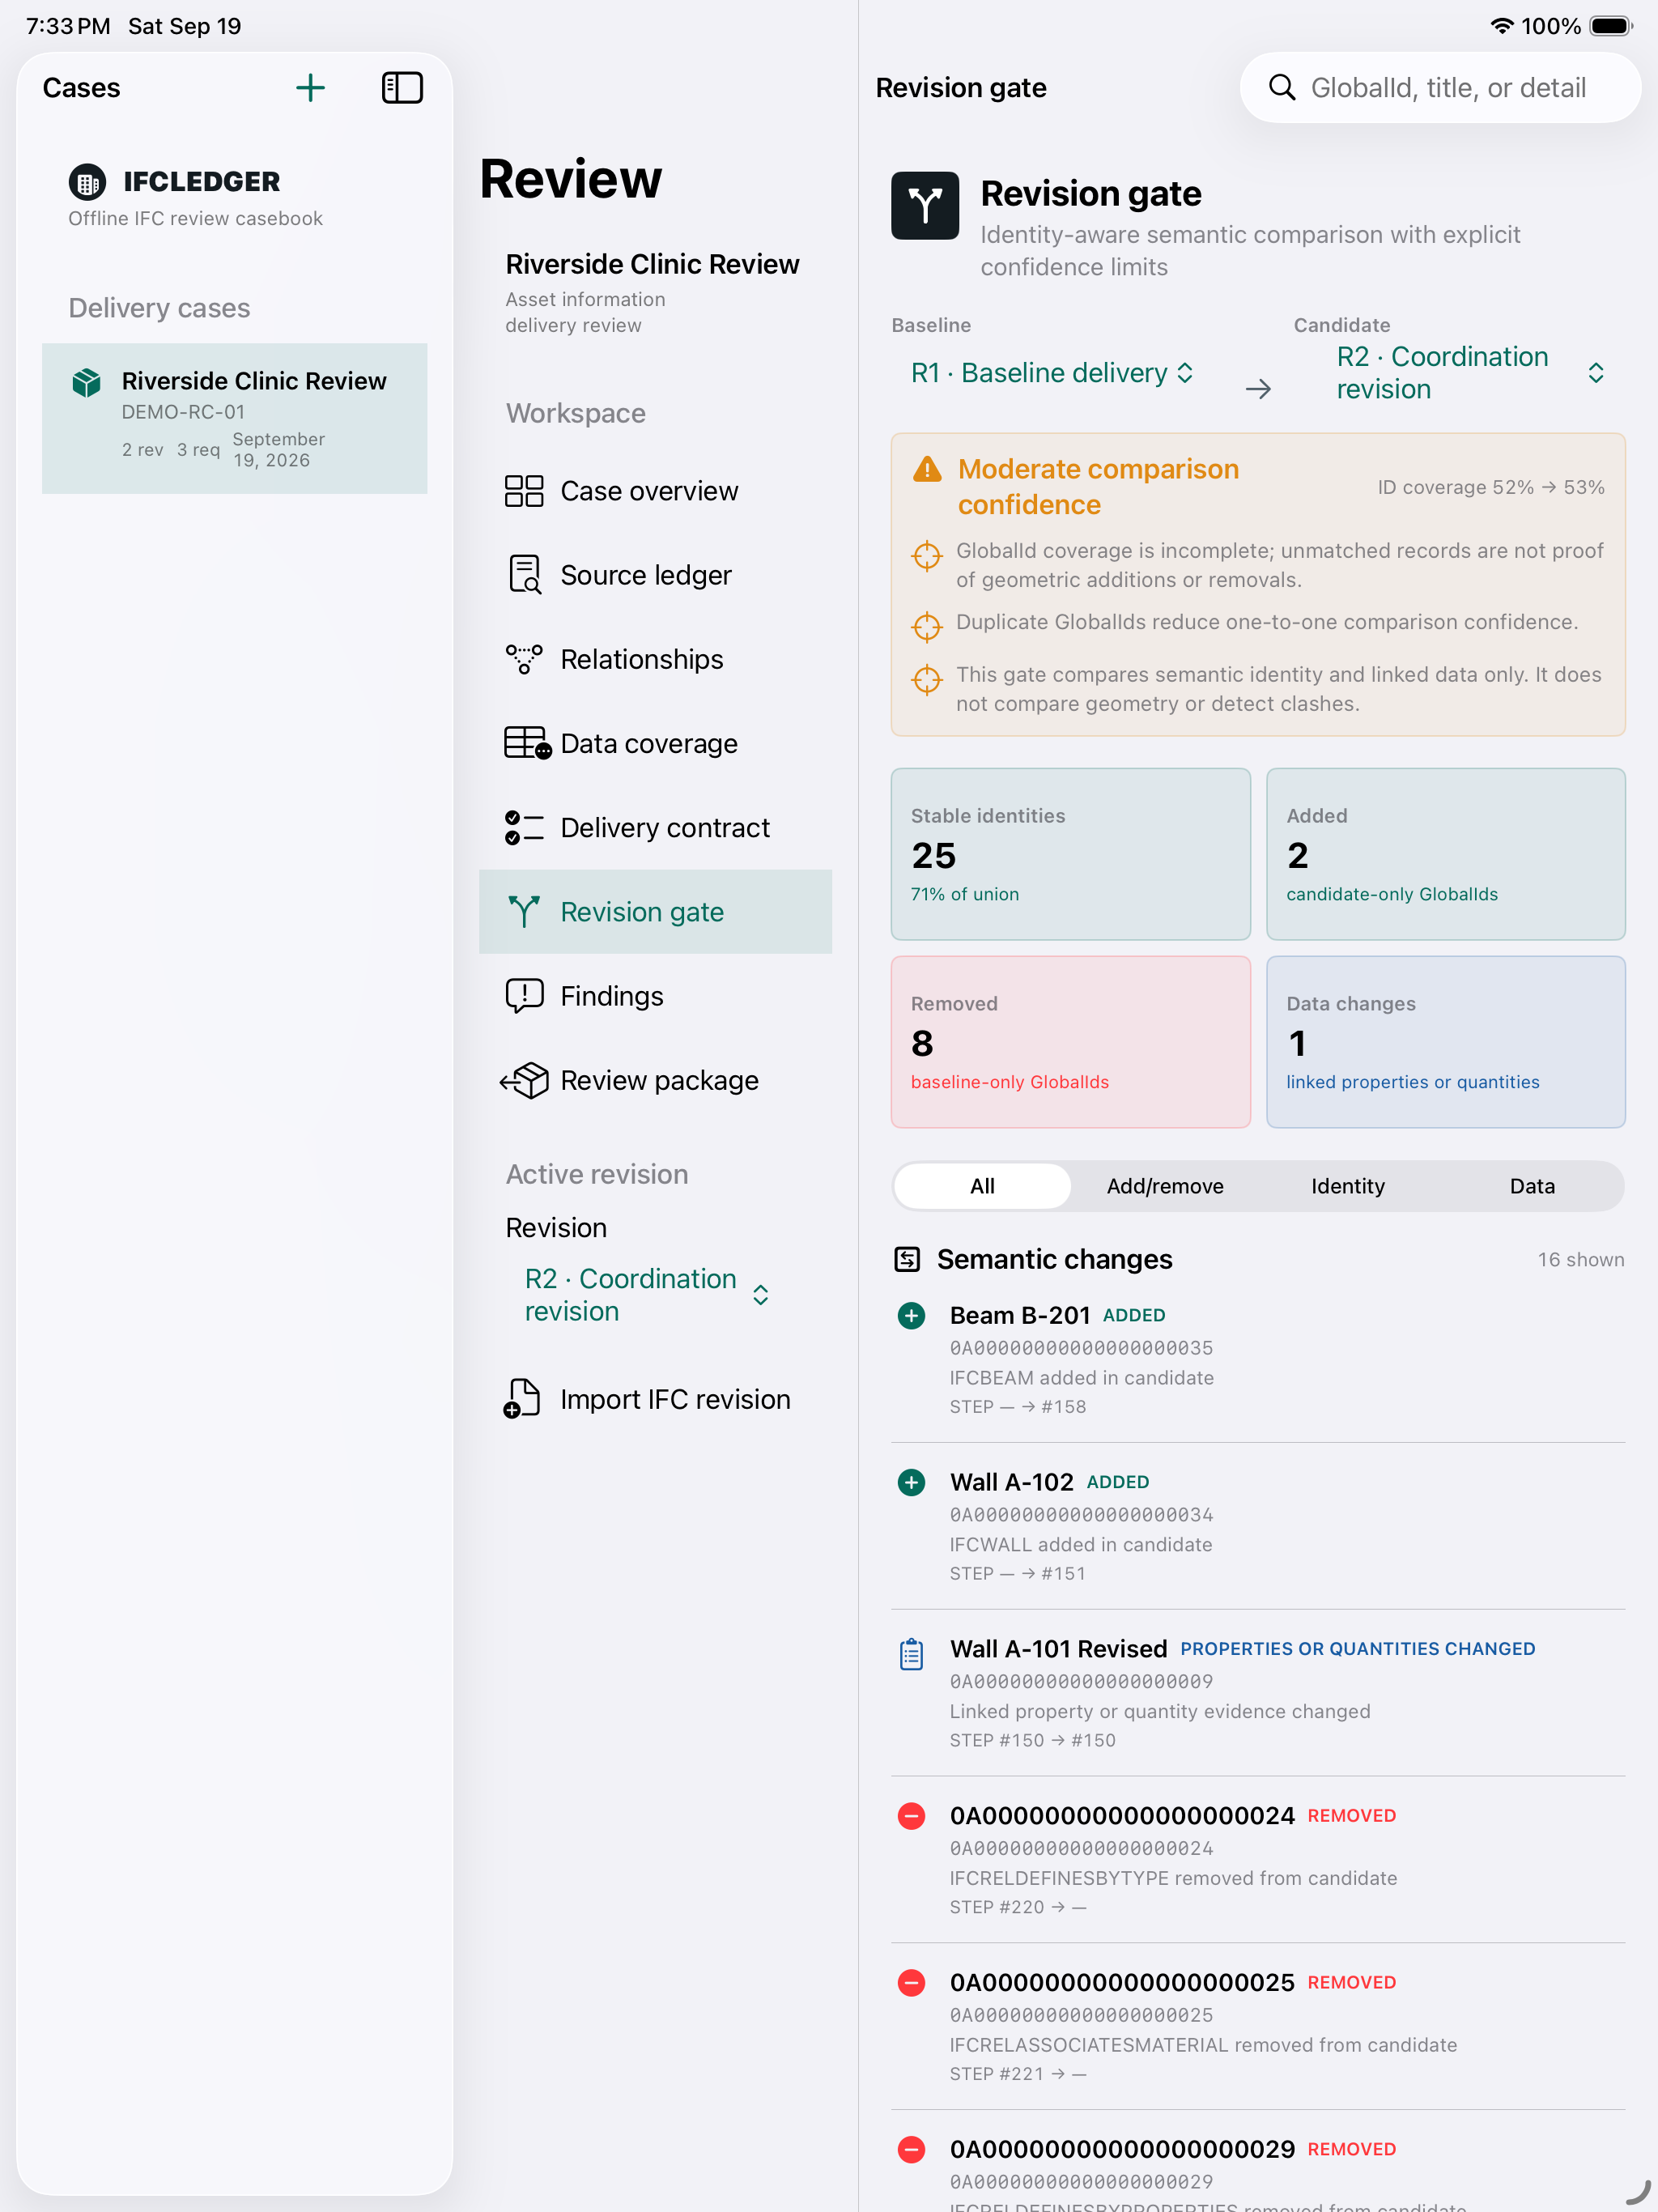Open the Baseline R1 delivery dropdown
Viewport: 1658px width, 2212px height.
pos(1052,373)
